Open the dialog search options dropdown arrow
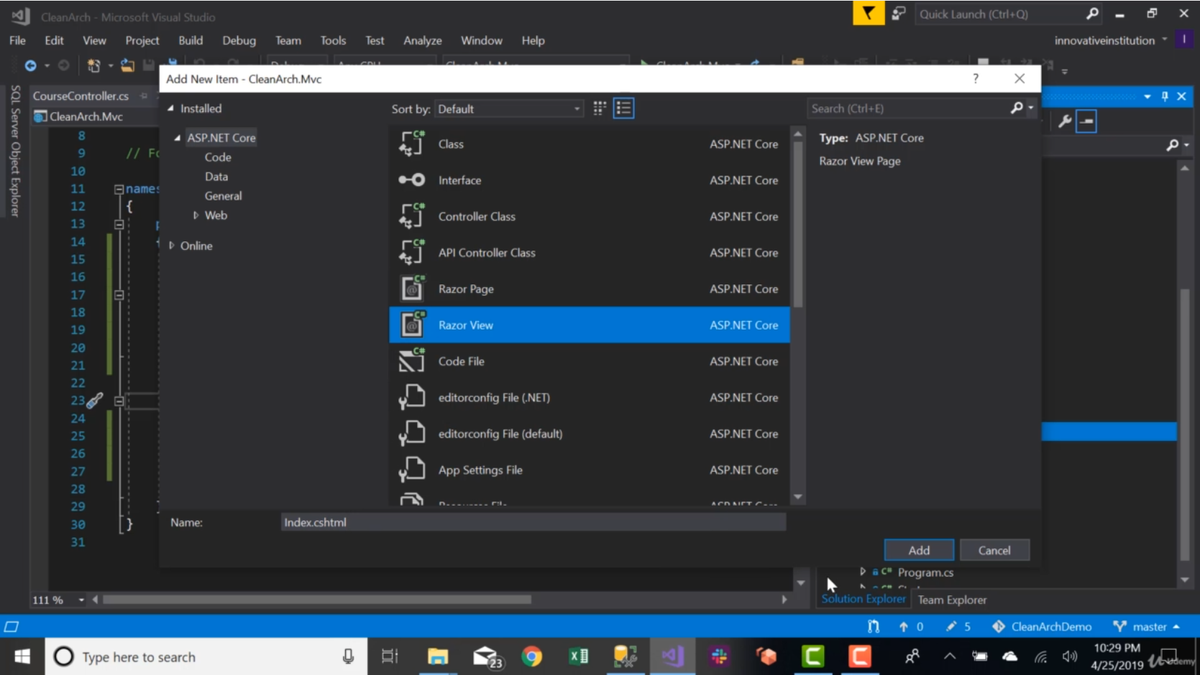The height and width of the screenshot is (675, 1200). click(1031, 108)
